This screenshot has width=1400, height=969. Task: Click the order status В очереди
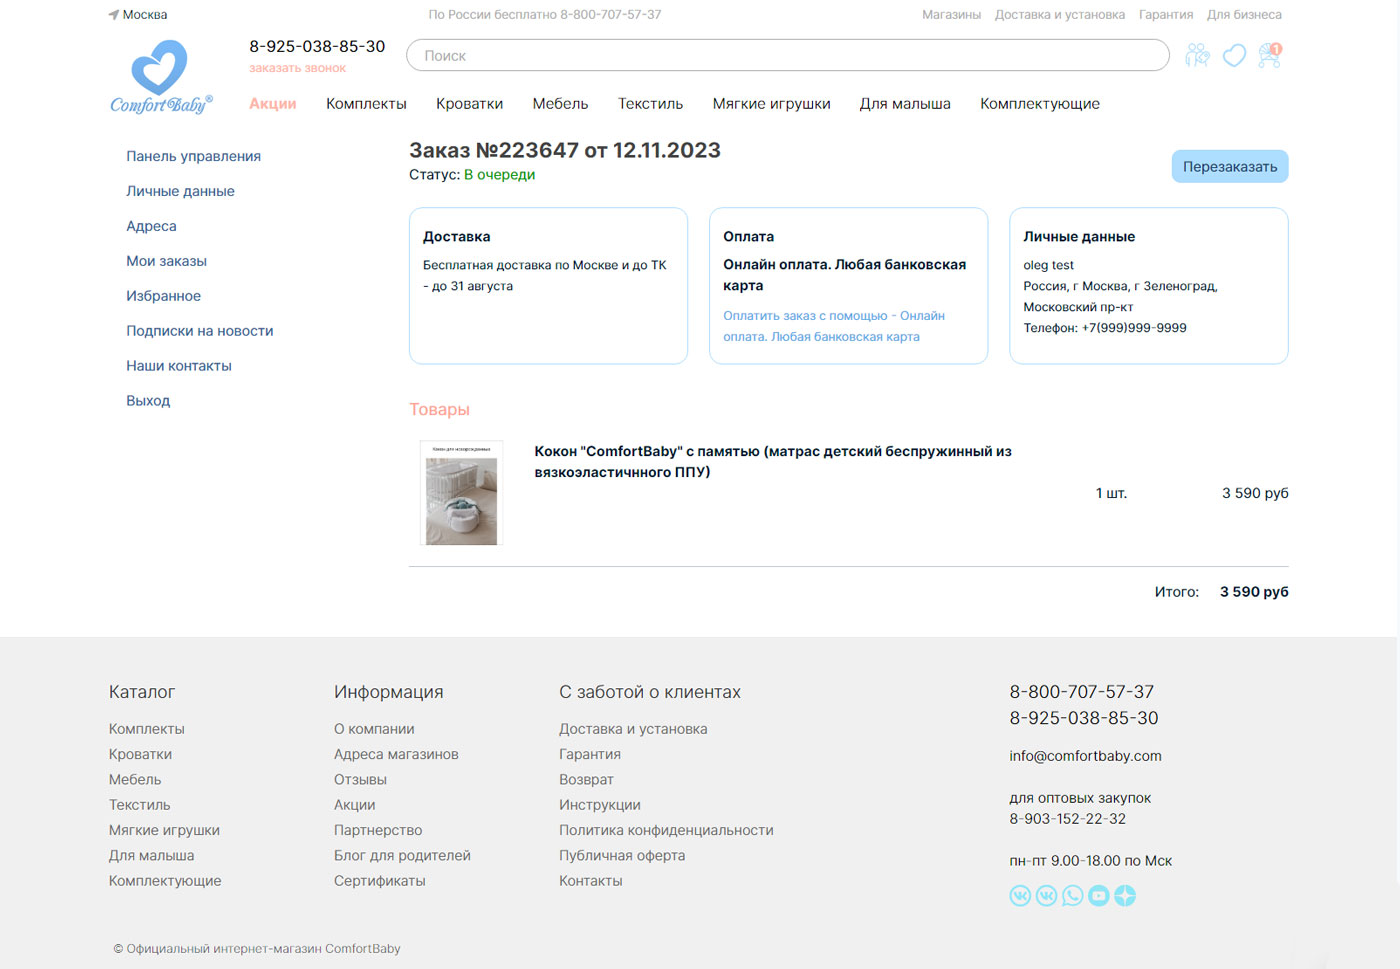pos(499,174)
